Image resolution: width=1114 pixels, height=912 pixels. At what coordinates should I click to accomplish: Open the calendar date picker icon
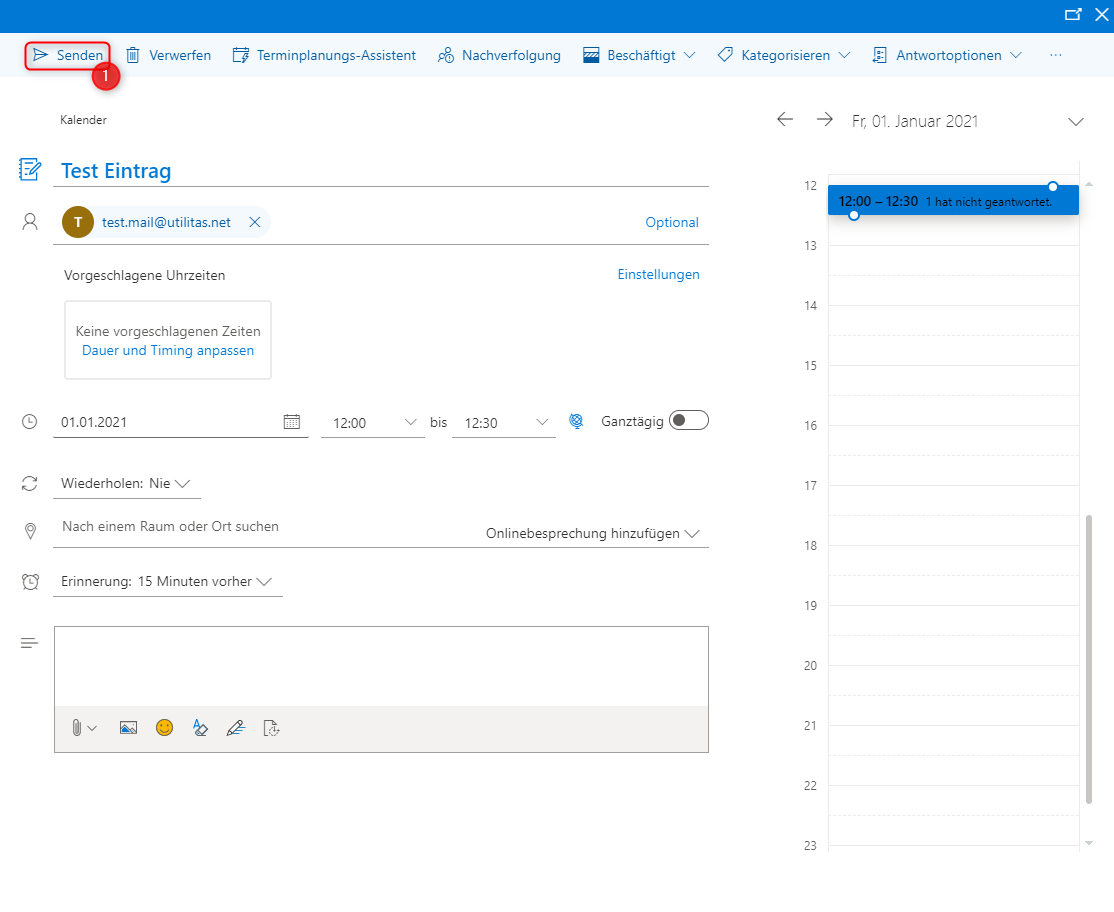pyautogui.click(x=292, y=422)
